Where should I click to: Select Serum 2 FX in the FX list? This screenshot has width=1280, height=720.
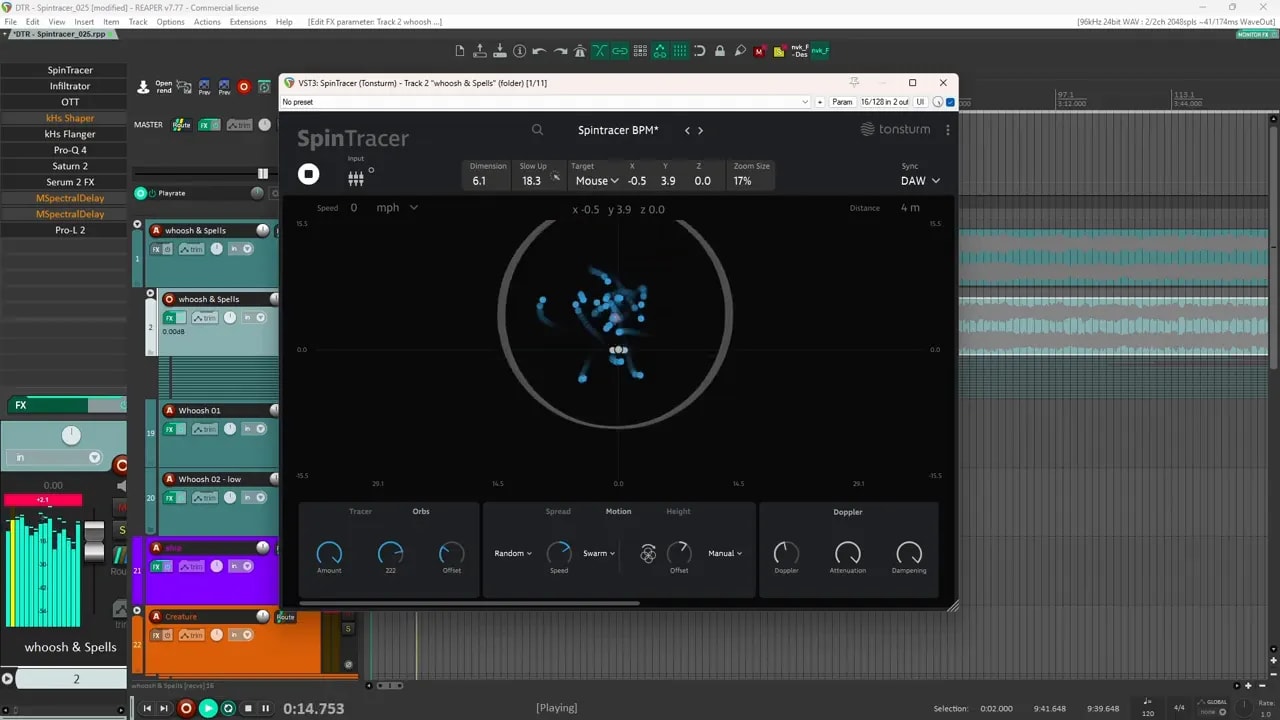[x=70, y=182]
